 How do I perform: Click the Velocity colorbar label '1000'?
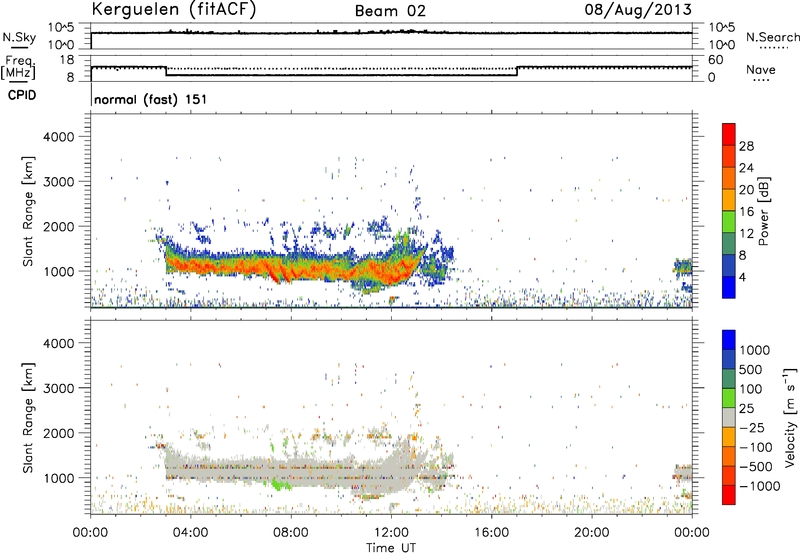(755, 350)
